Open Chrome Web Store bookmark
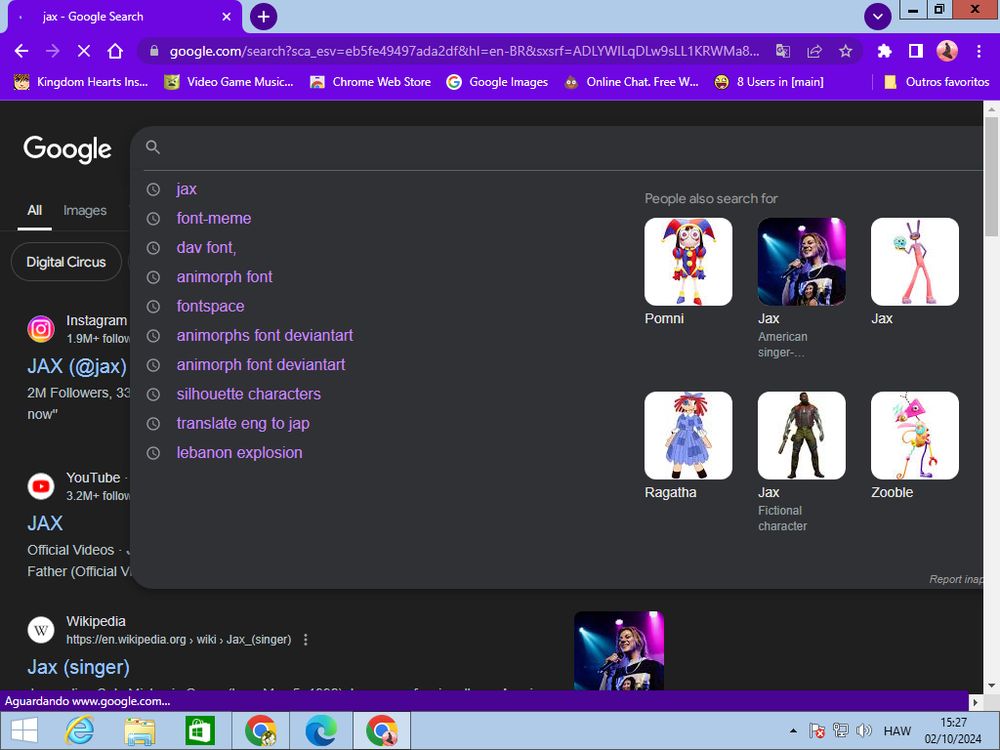Image resolution: width=1000 pixels, height=750 pixels. point(370,82)
